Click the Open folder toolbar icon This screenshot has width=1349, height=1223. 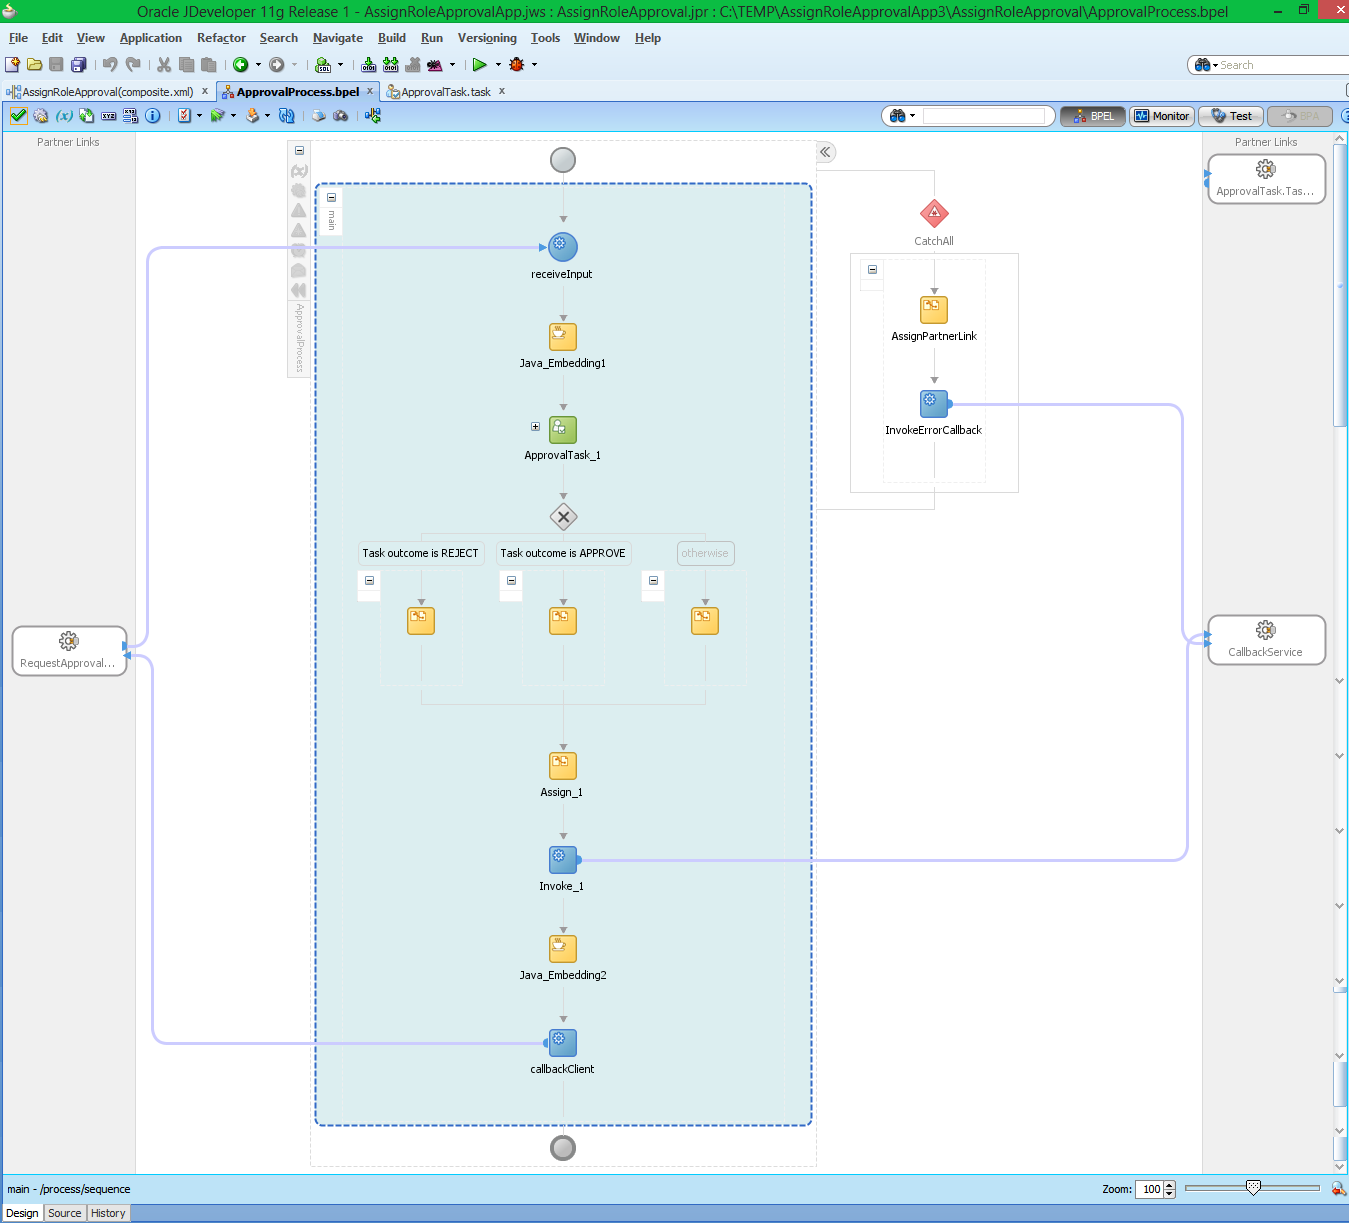click(34, 64)
